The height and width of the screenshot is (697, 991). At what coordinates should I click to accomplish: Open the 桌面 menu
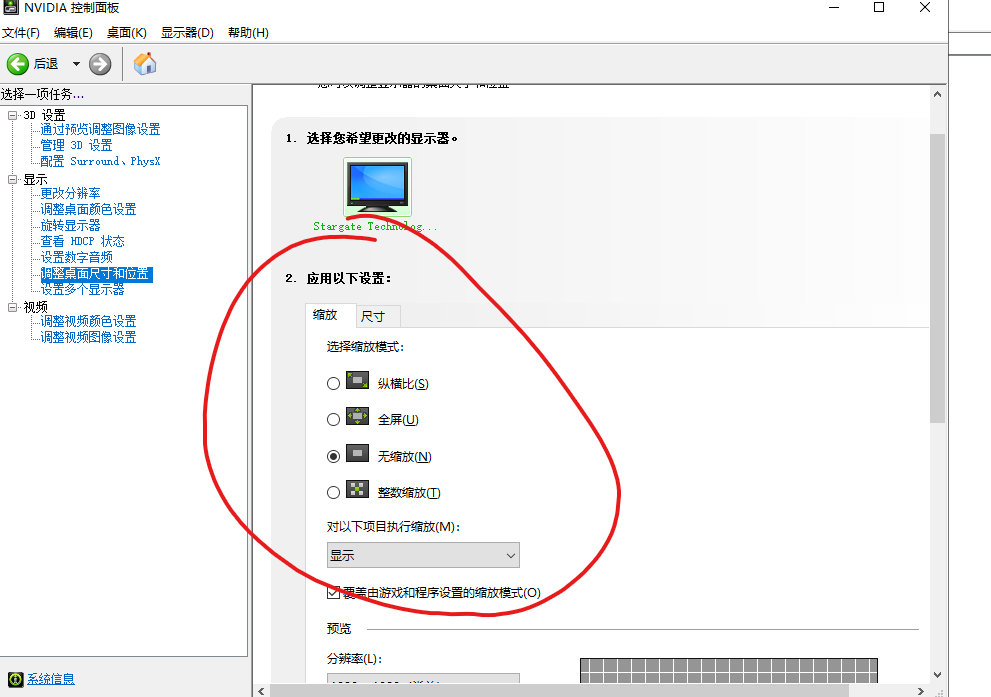click(x=126, y=31)
